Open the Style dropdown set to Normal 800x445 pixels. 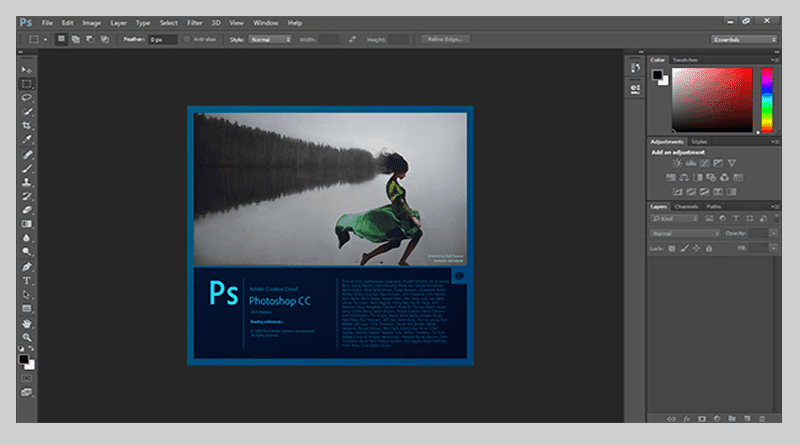(x=270, y=39)
